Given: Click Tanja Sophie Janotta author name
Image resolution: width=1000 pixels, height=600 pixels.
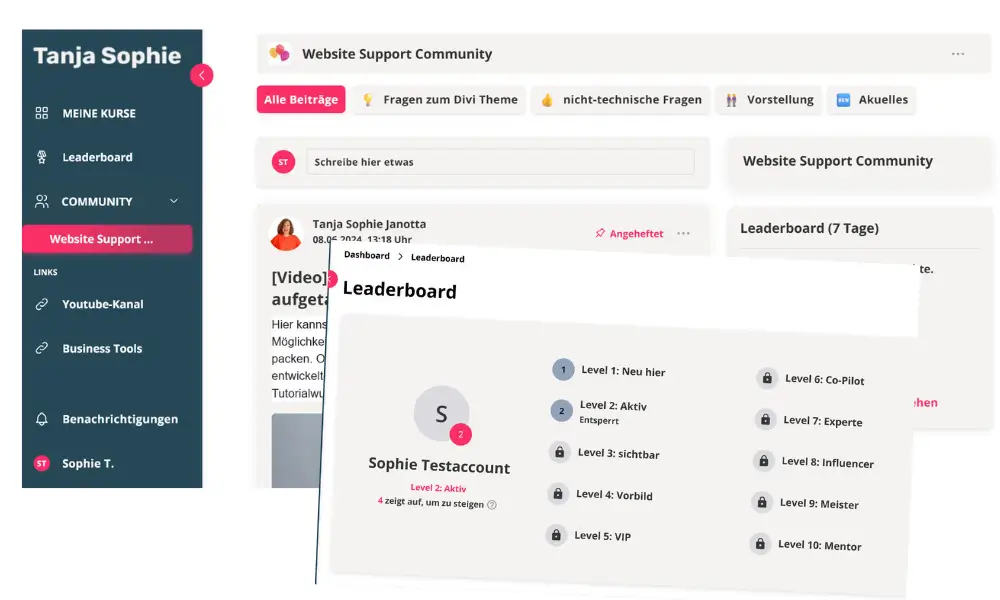Looking at the screenshot, I should 369,224.
